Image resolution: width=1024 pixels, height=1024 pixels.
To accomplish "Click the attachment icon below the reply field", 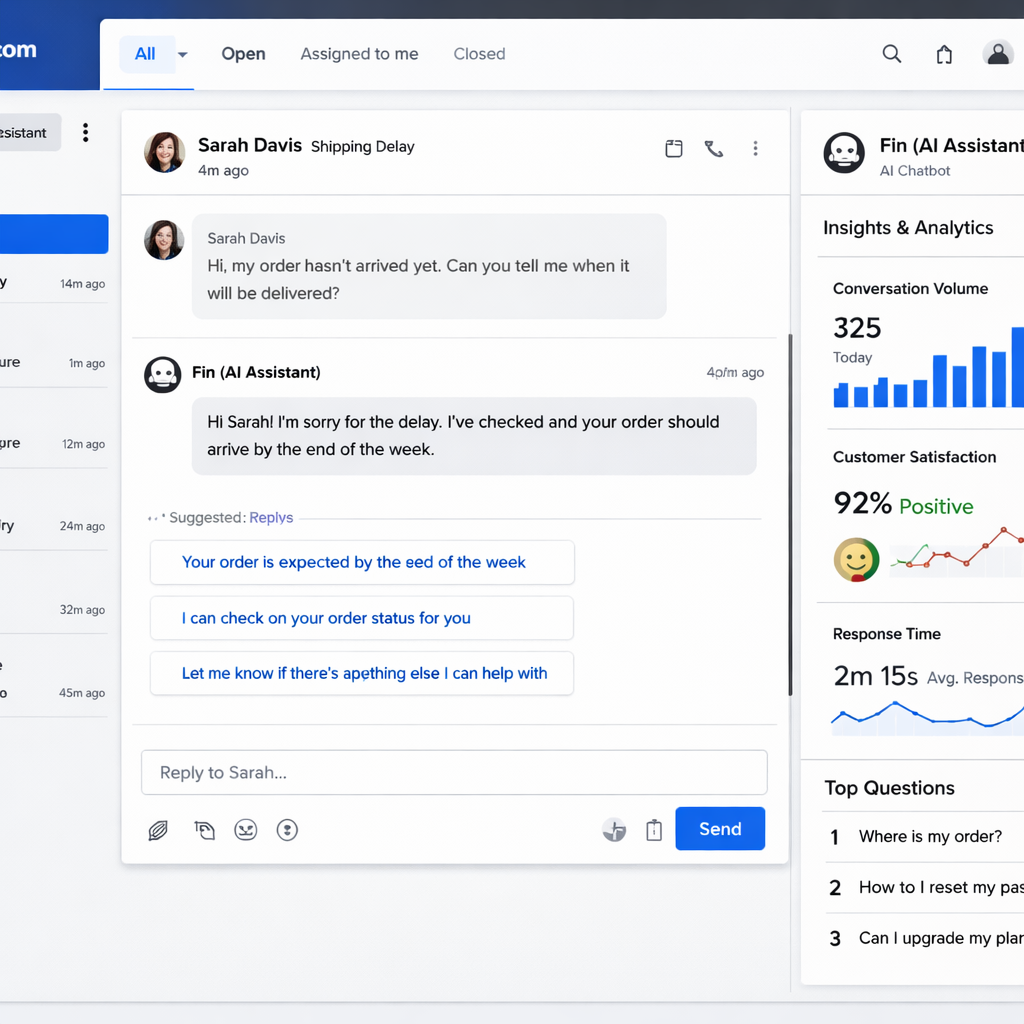I will click(x=157, y=830).
